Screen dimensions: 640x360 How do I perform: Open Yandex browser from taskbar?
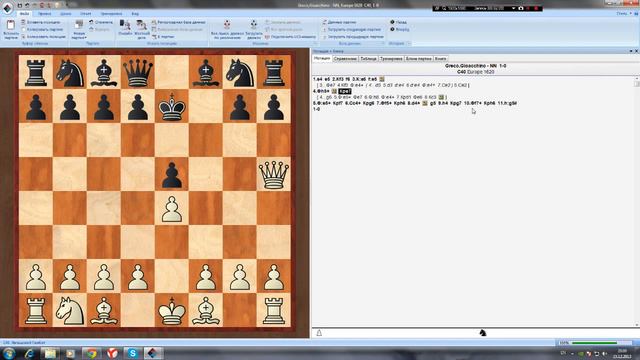click(x=112, y=353)
